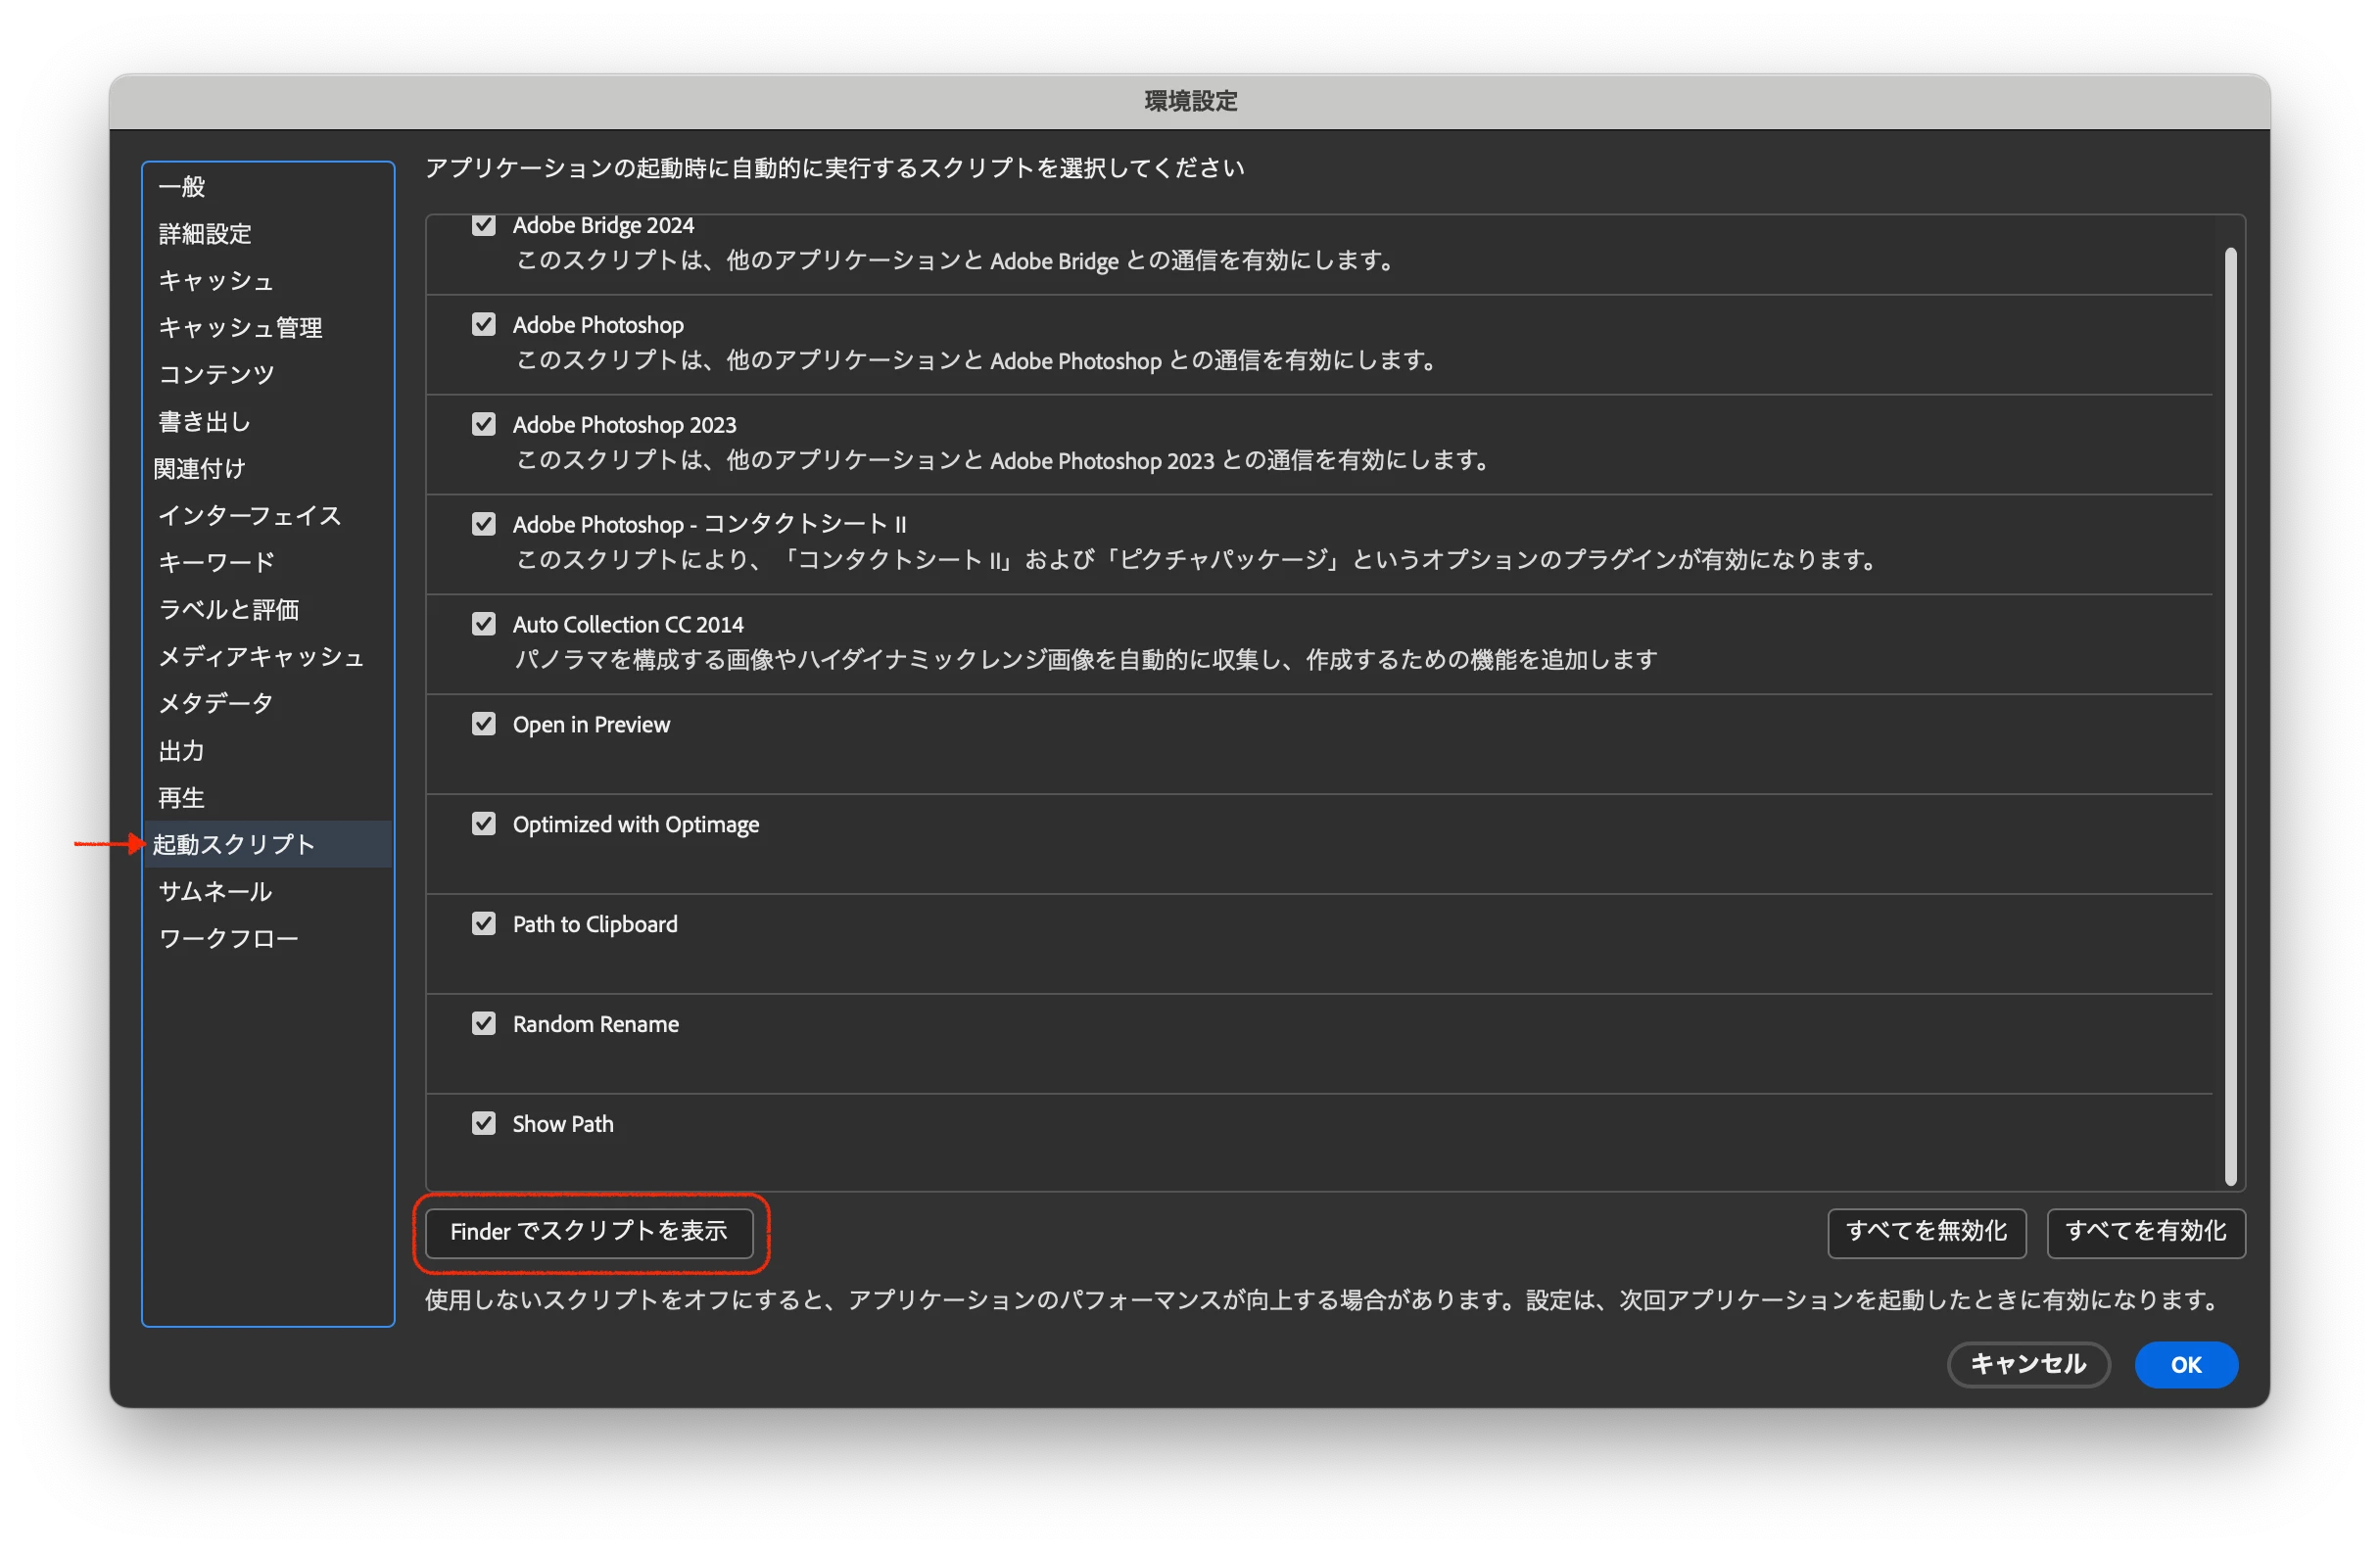Uncheck the Adobe Bridge 2024 script checkbox
Viewport: 2380px width, 1553px height.
[484, 225]
